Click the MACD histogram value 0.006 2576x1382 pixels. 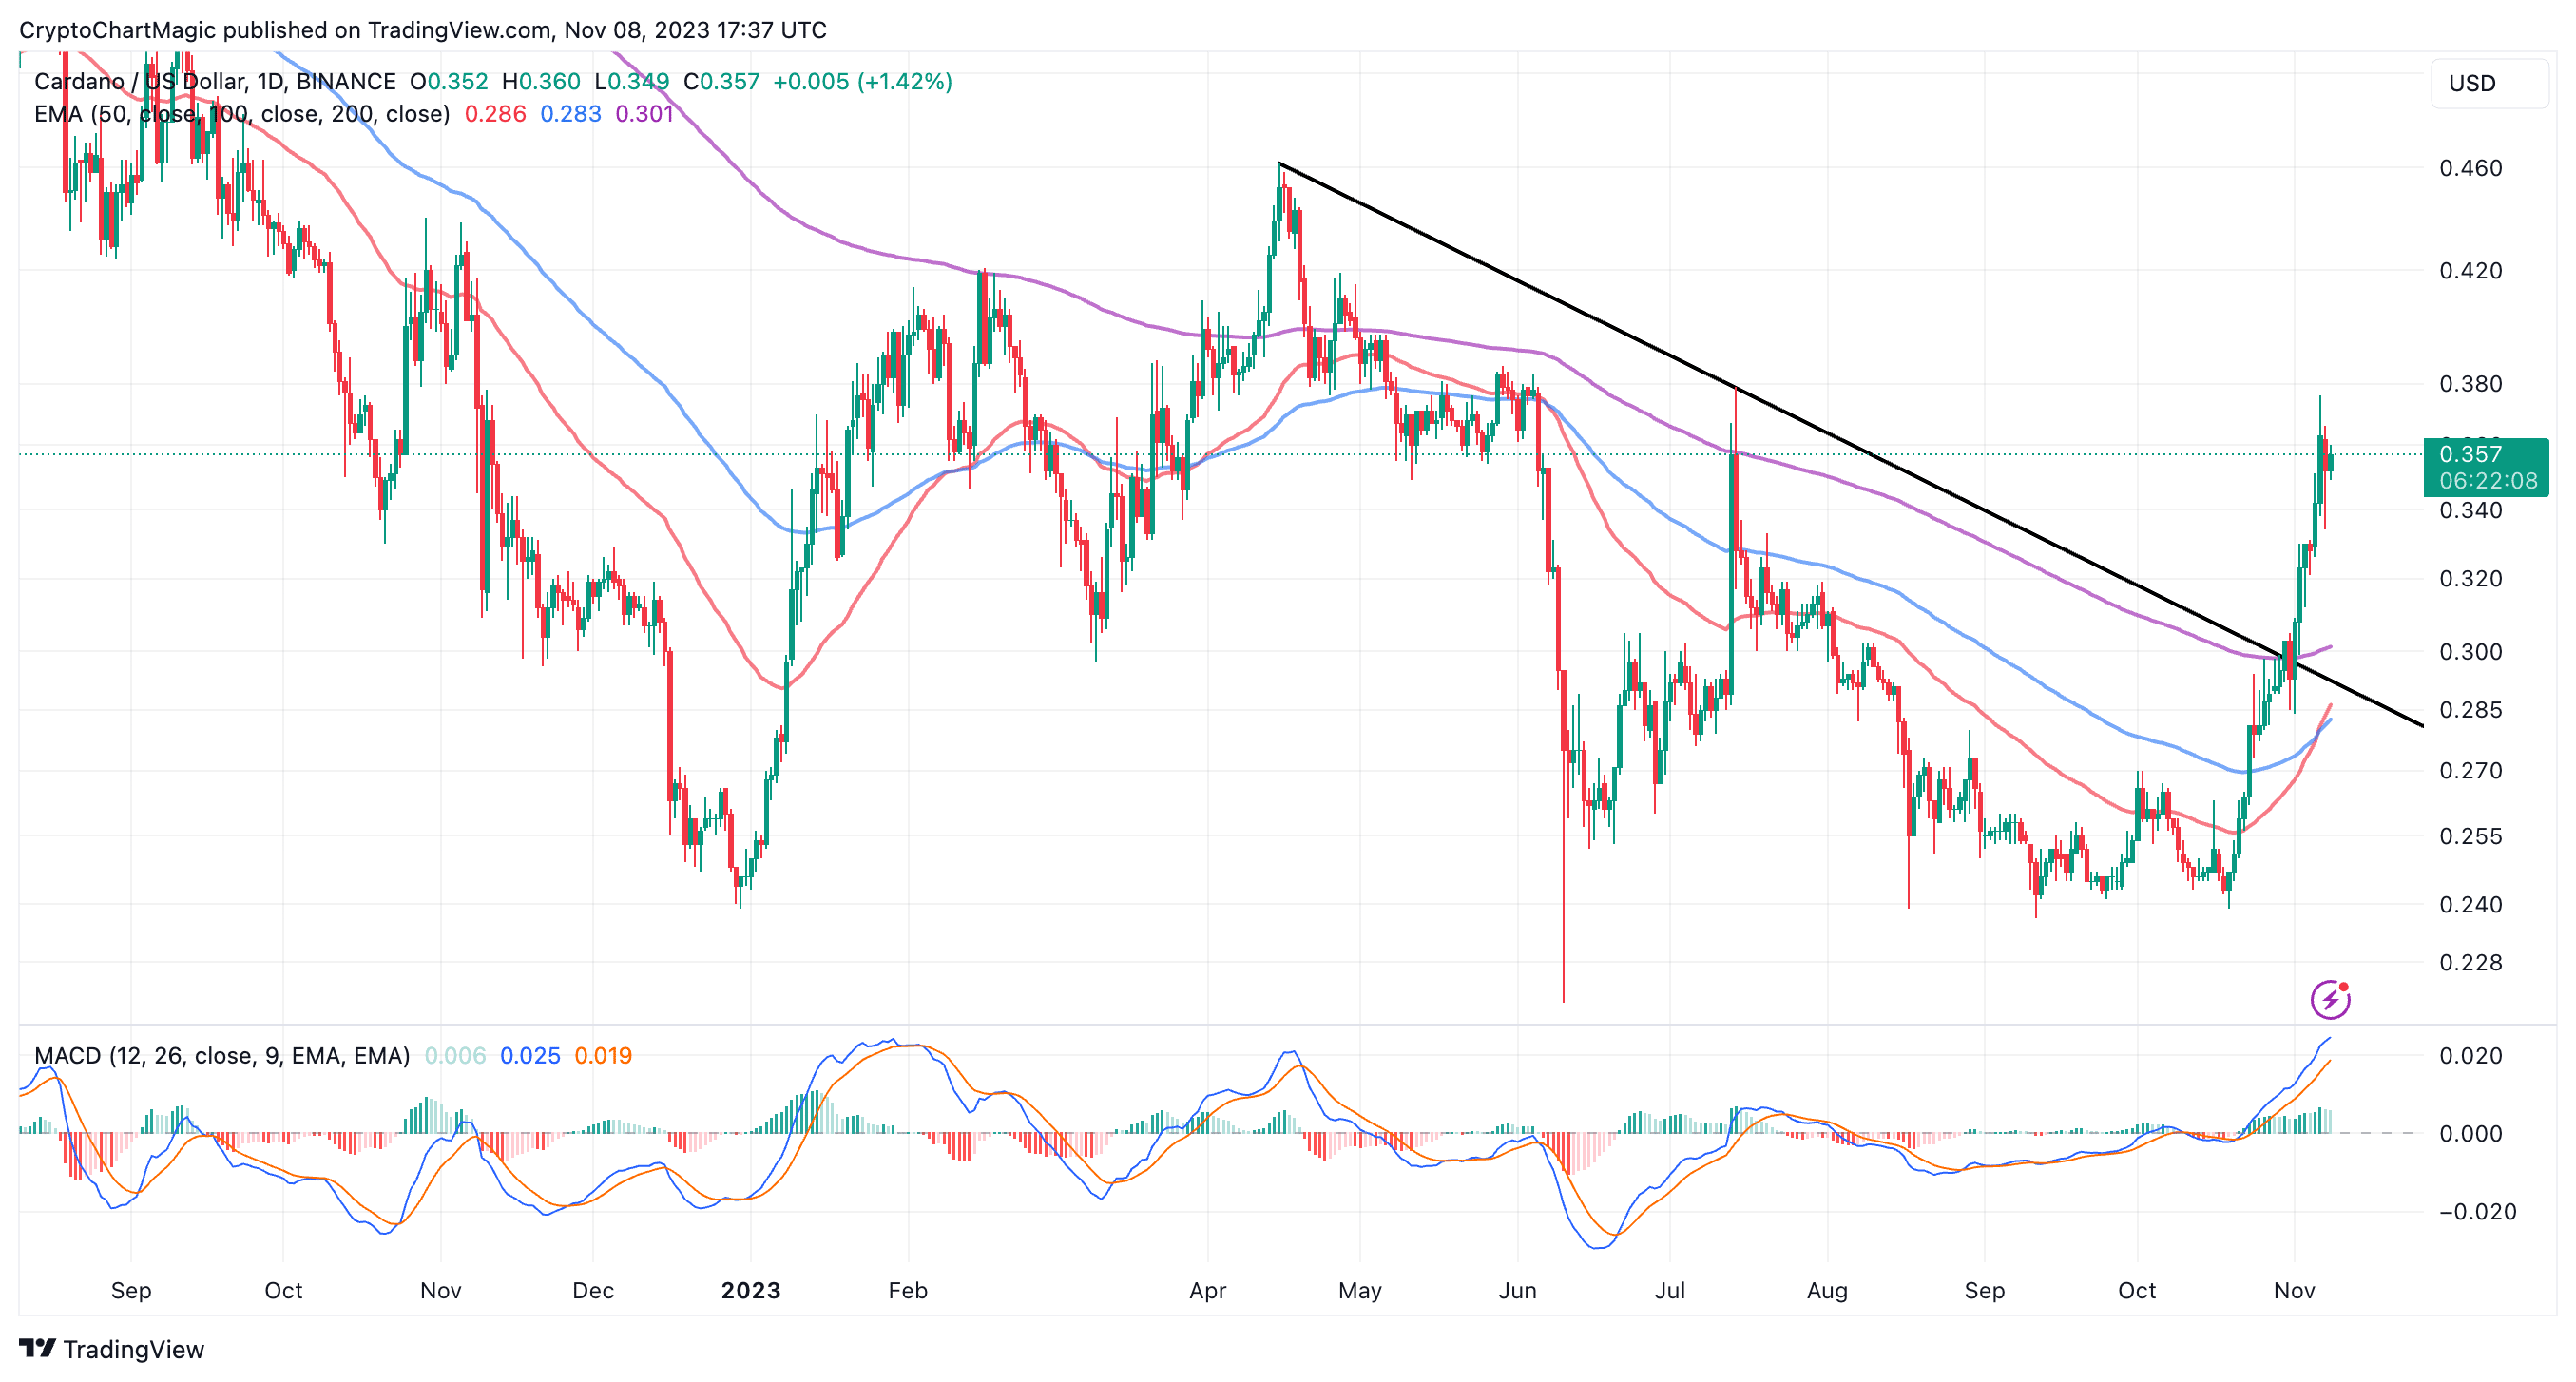[x=455, y=1055]
